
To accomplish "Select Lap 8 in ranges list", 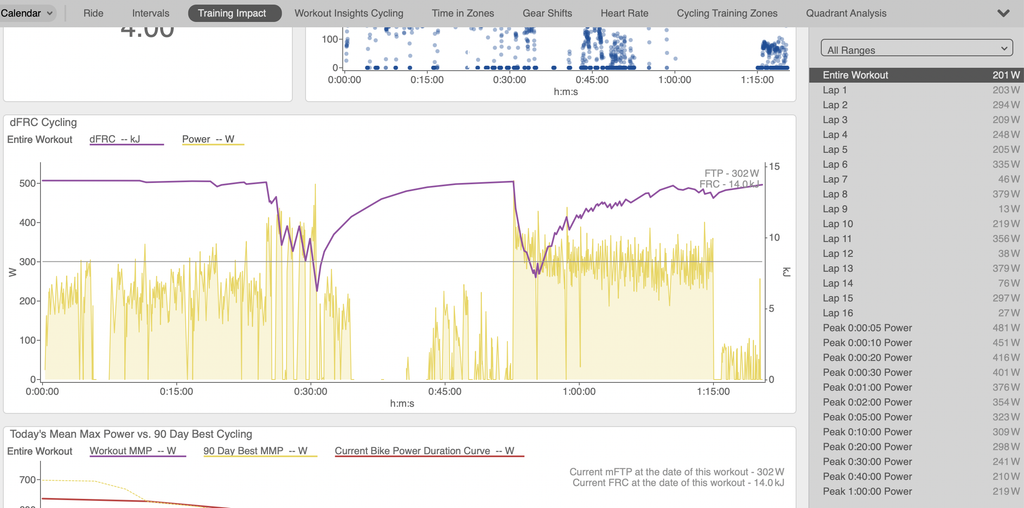I will coord(916,194).
